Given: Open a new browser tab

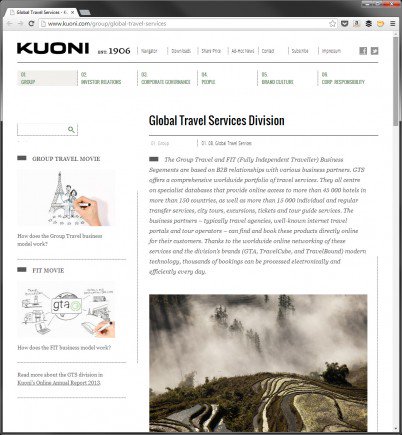Looking at the screenshot, I should point(85,12).
